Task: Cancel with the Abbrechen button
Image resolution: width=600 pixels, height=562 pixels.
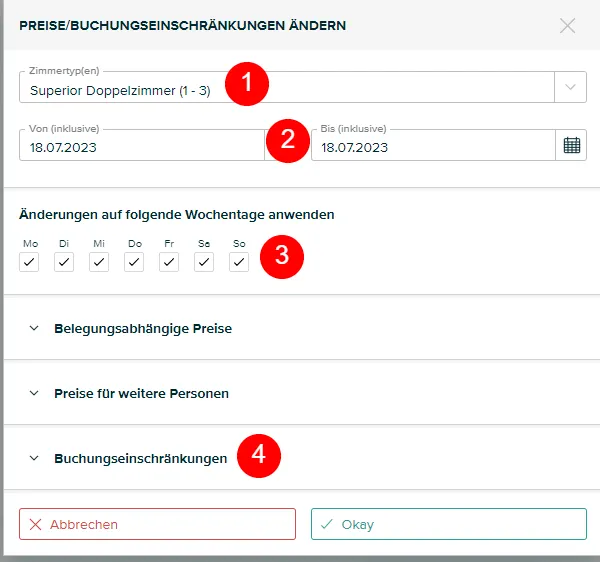Action: (157, 524)
